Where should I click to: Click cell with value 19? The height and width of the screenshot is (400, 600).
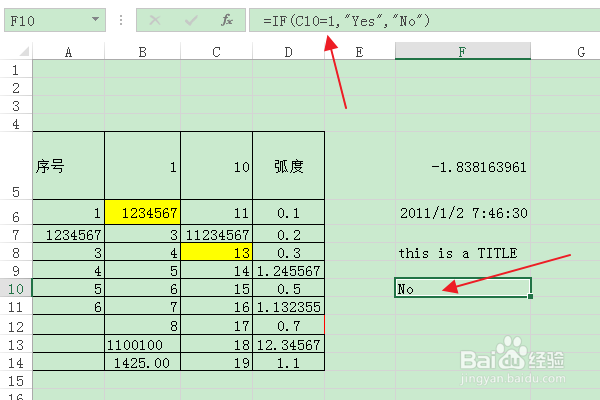pos(217,362)
